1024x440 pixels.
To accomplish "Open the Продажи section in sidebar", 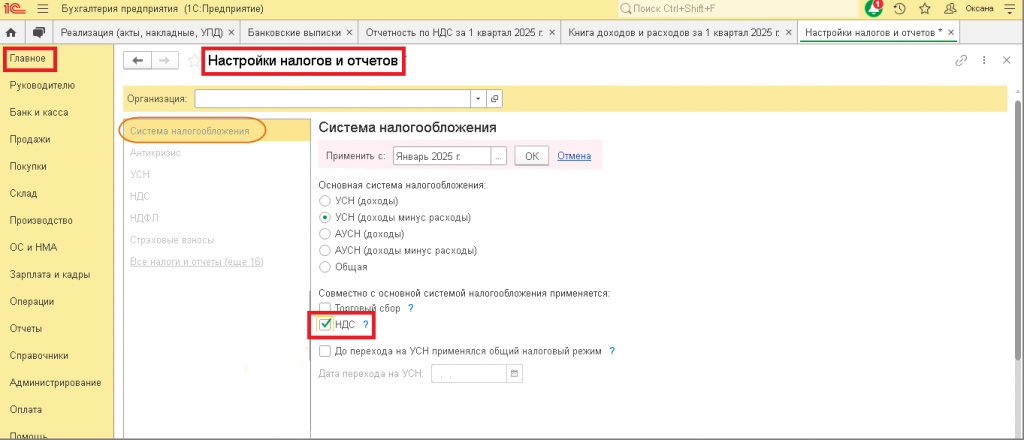I will [x=30, y=139].
